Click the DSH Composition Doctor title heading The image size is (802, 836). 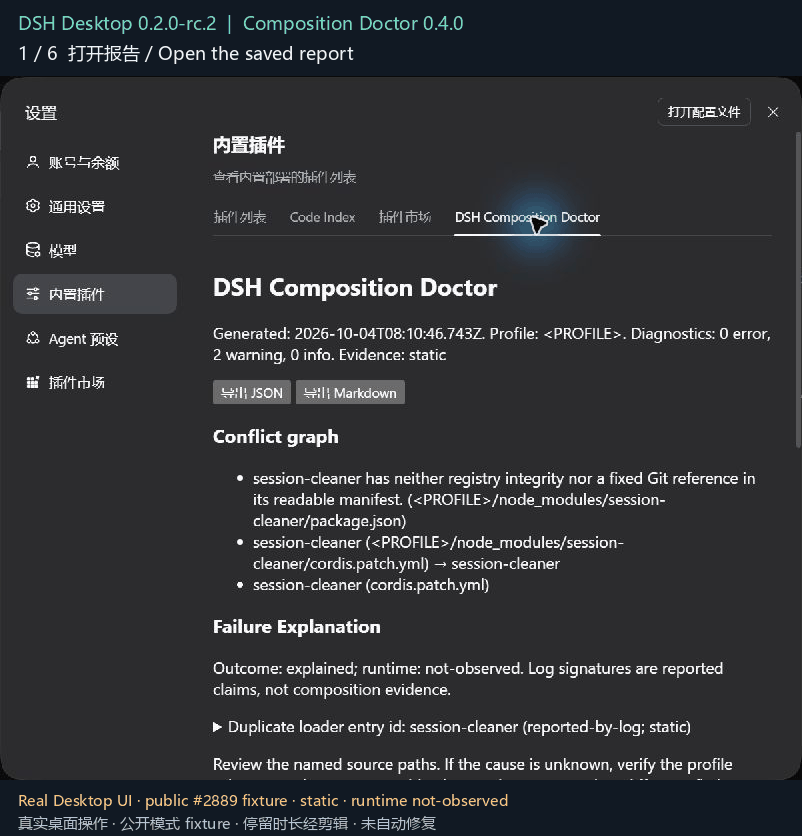(355, 287)
